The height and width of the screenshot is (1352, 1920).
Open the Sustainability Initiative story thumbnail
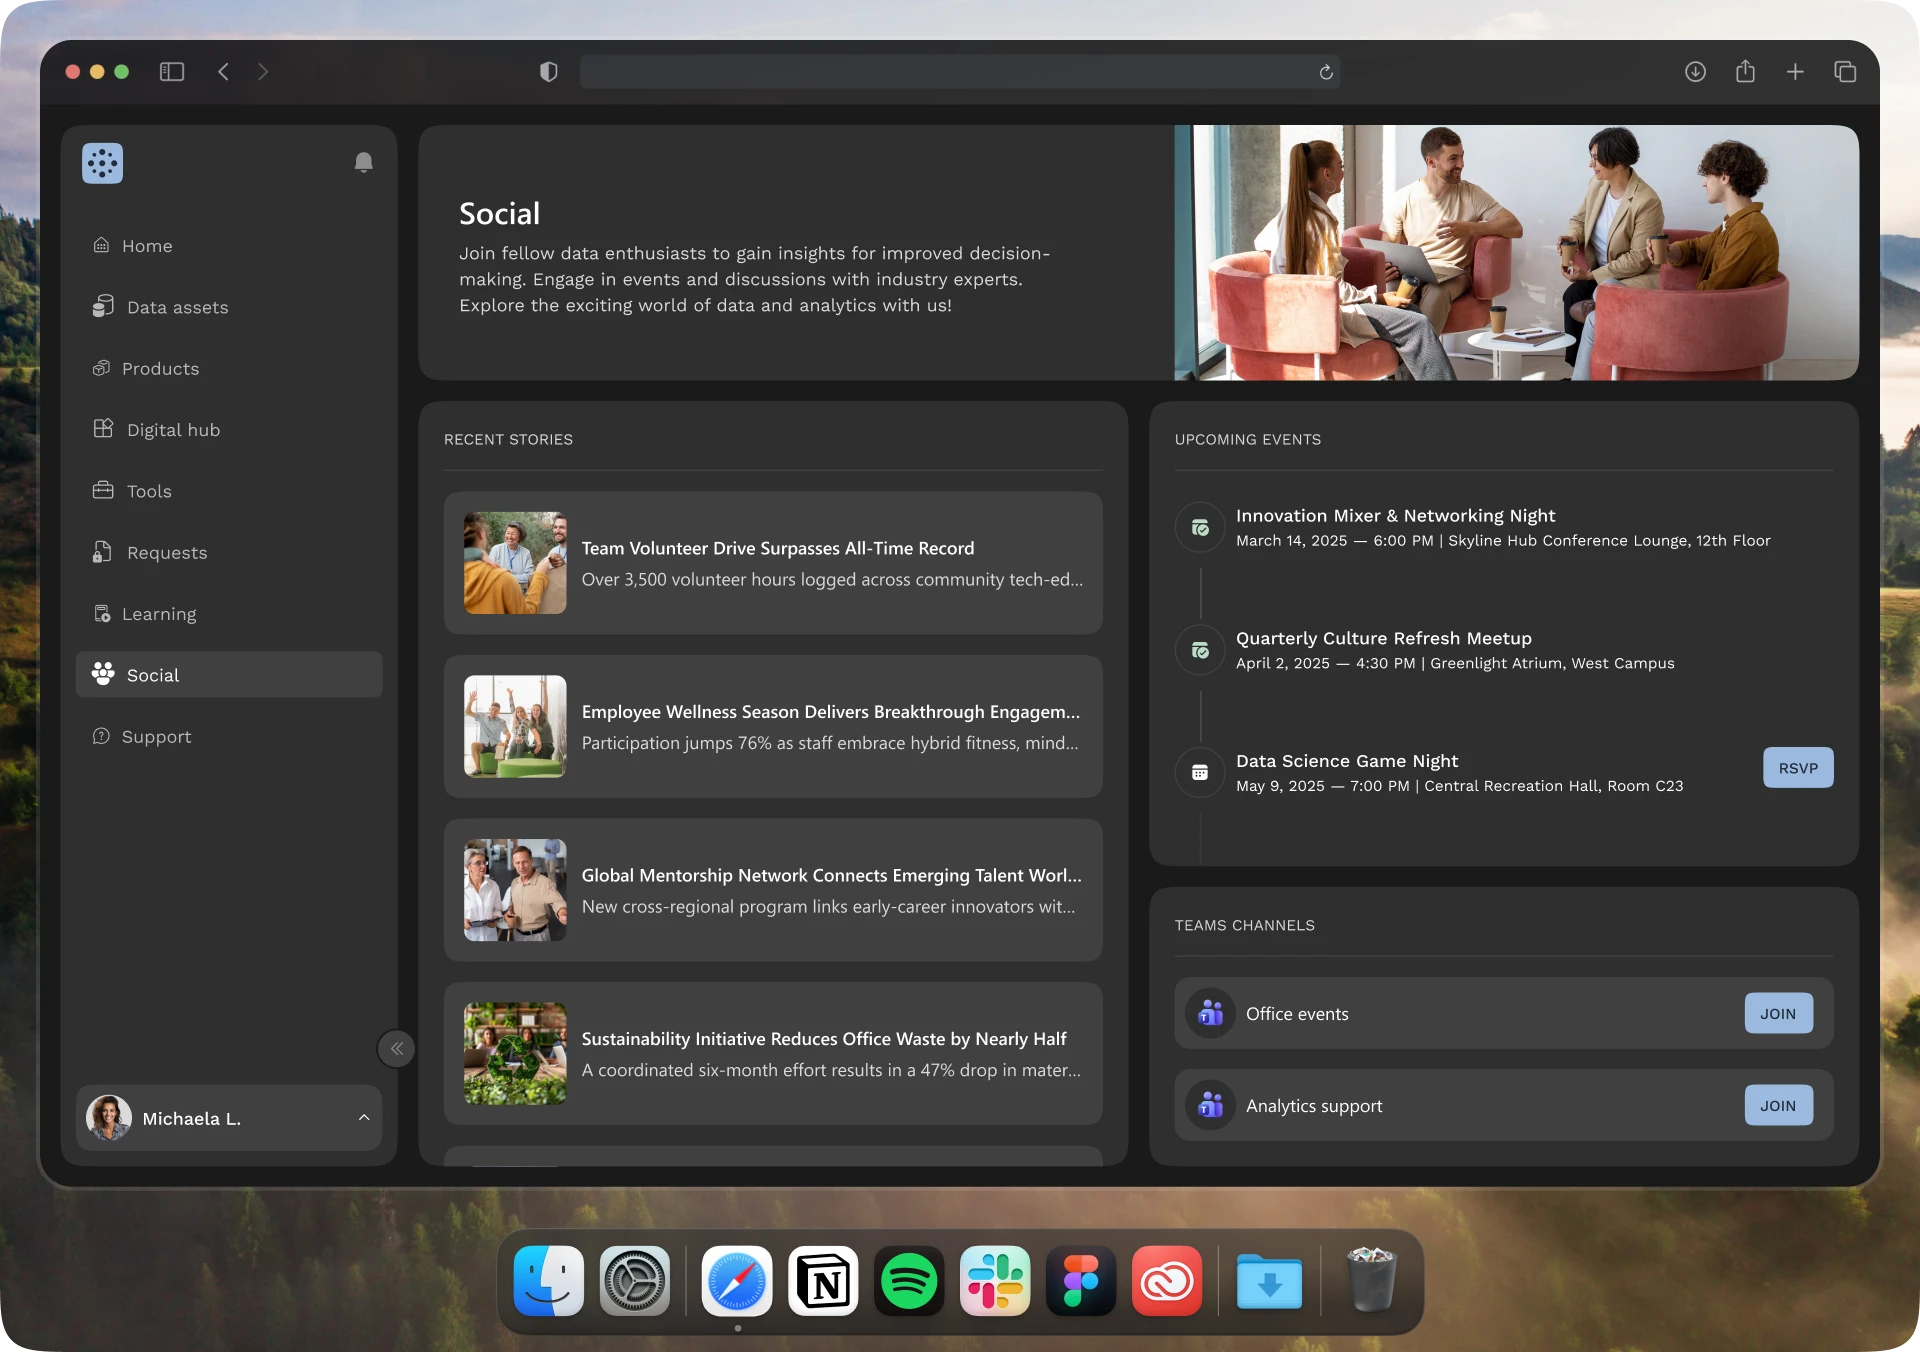[x=515, y=1053]
